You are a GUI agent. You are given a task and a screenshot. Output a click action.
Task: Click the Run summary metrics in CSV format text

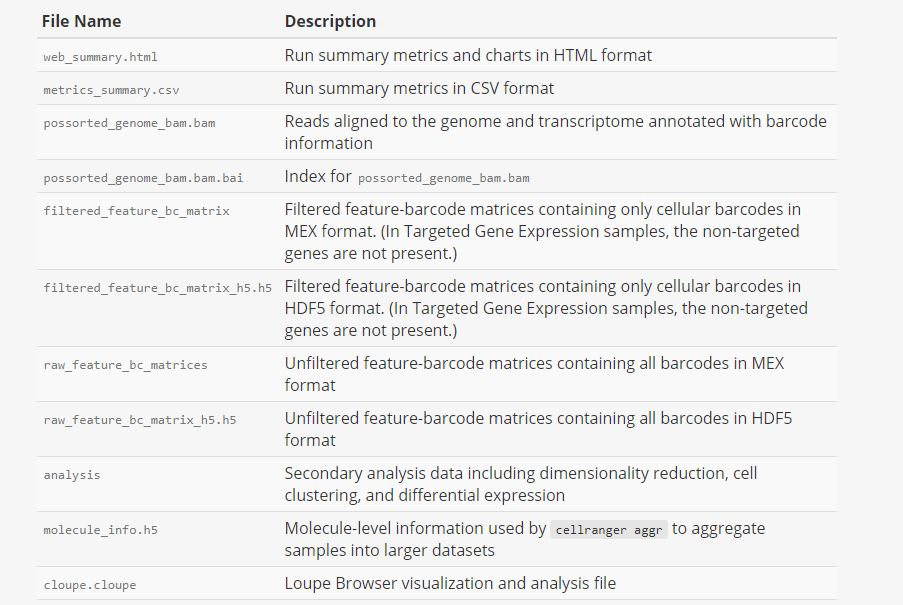point(419,89)
